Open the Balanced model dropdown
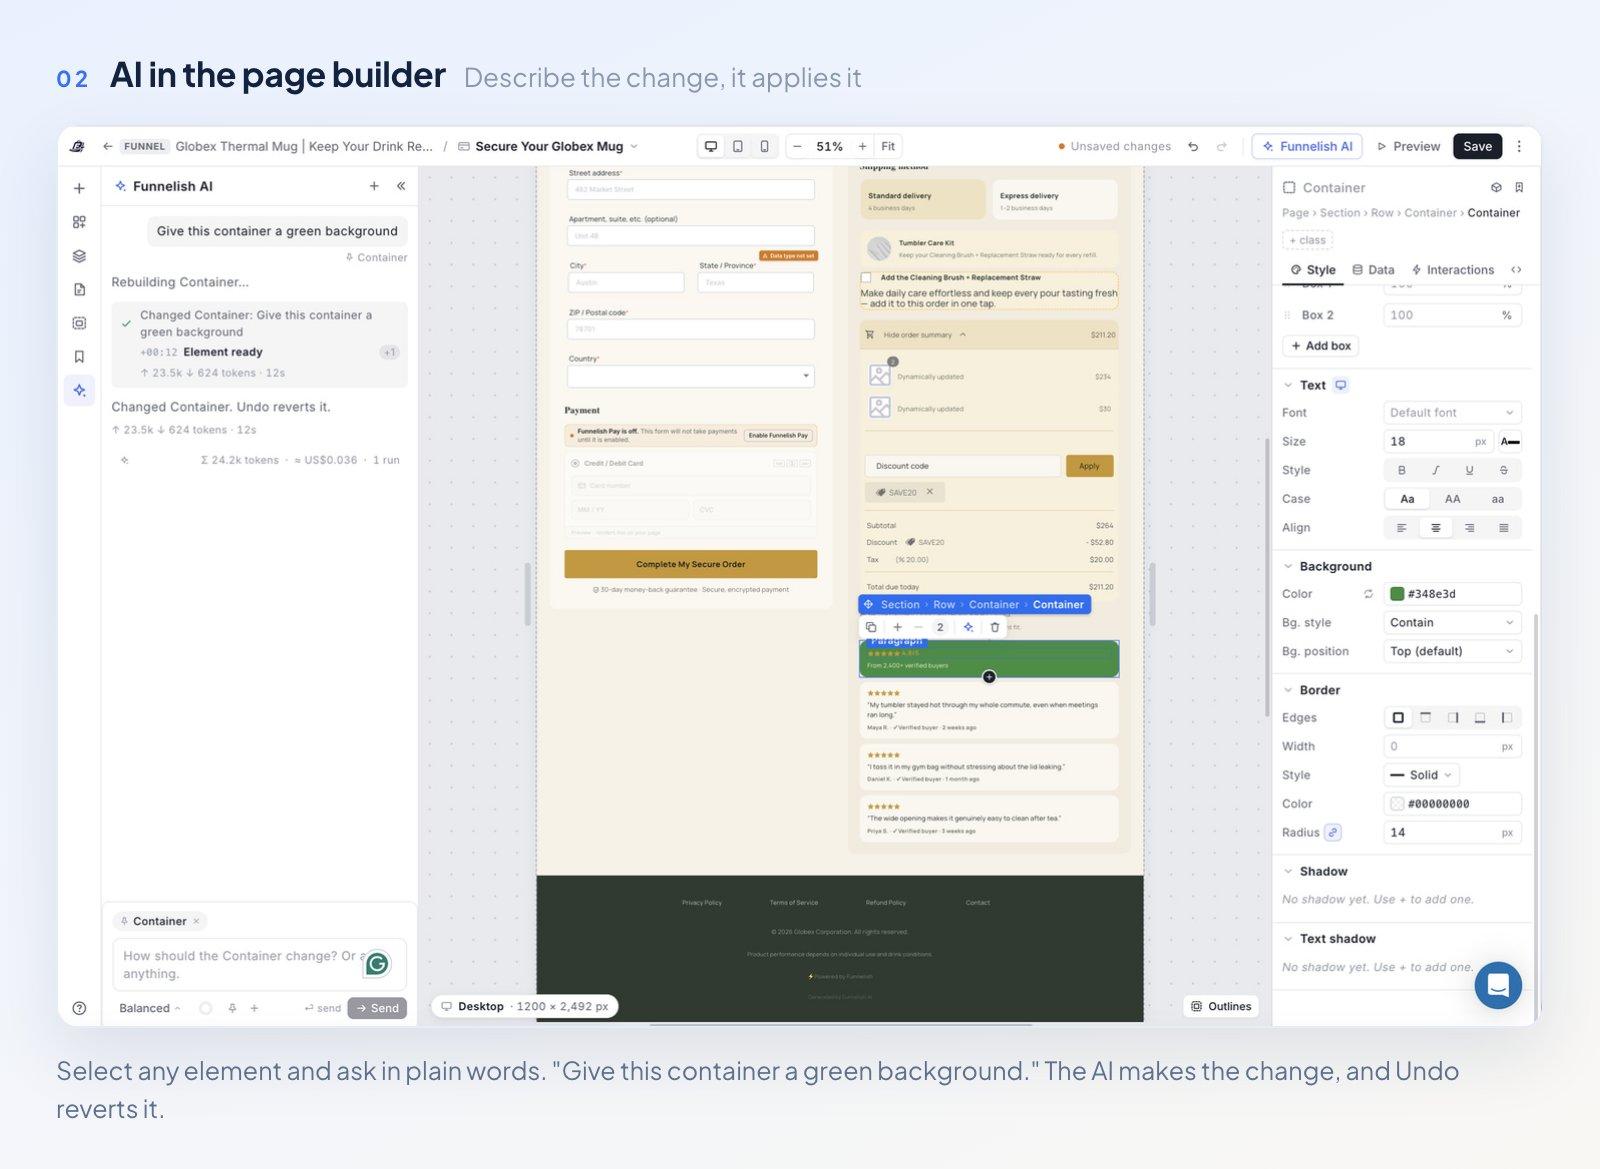Image resolution: width=1600 pixels, height=1169 pixels. coord(150,1008)
